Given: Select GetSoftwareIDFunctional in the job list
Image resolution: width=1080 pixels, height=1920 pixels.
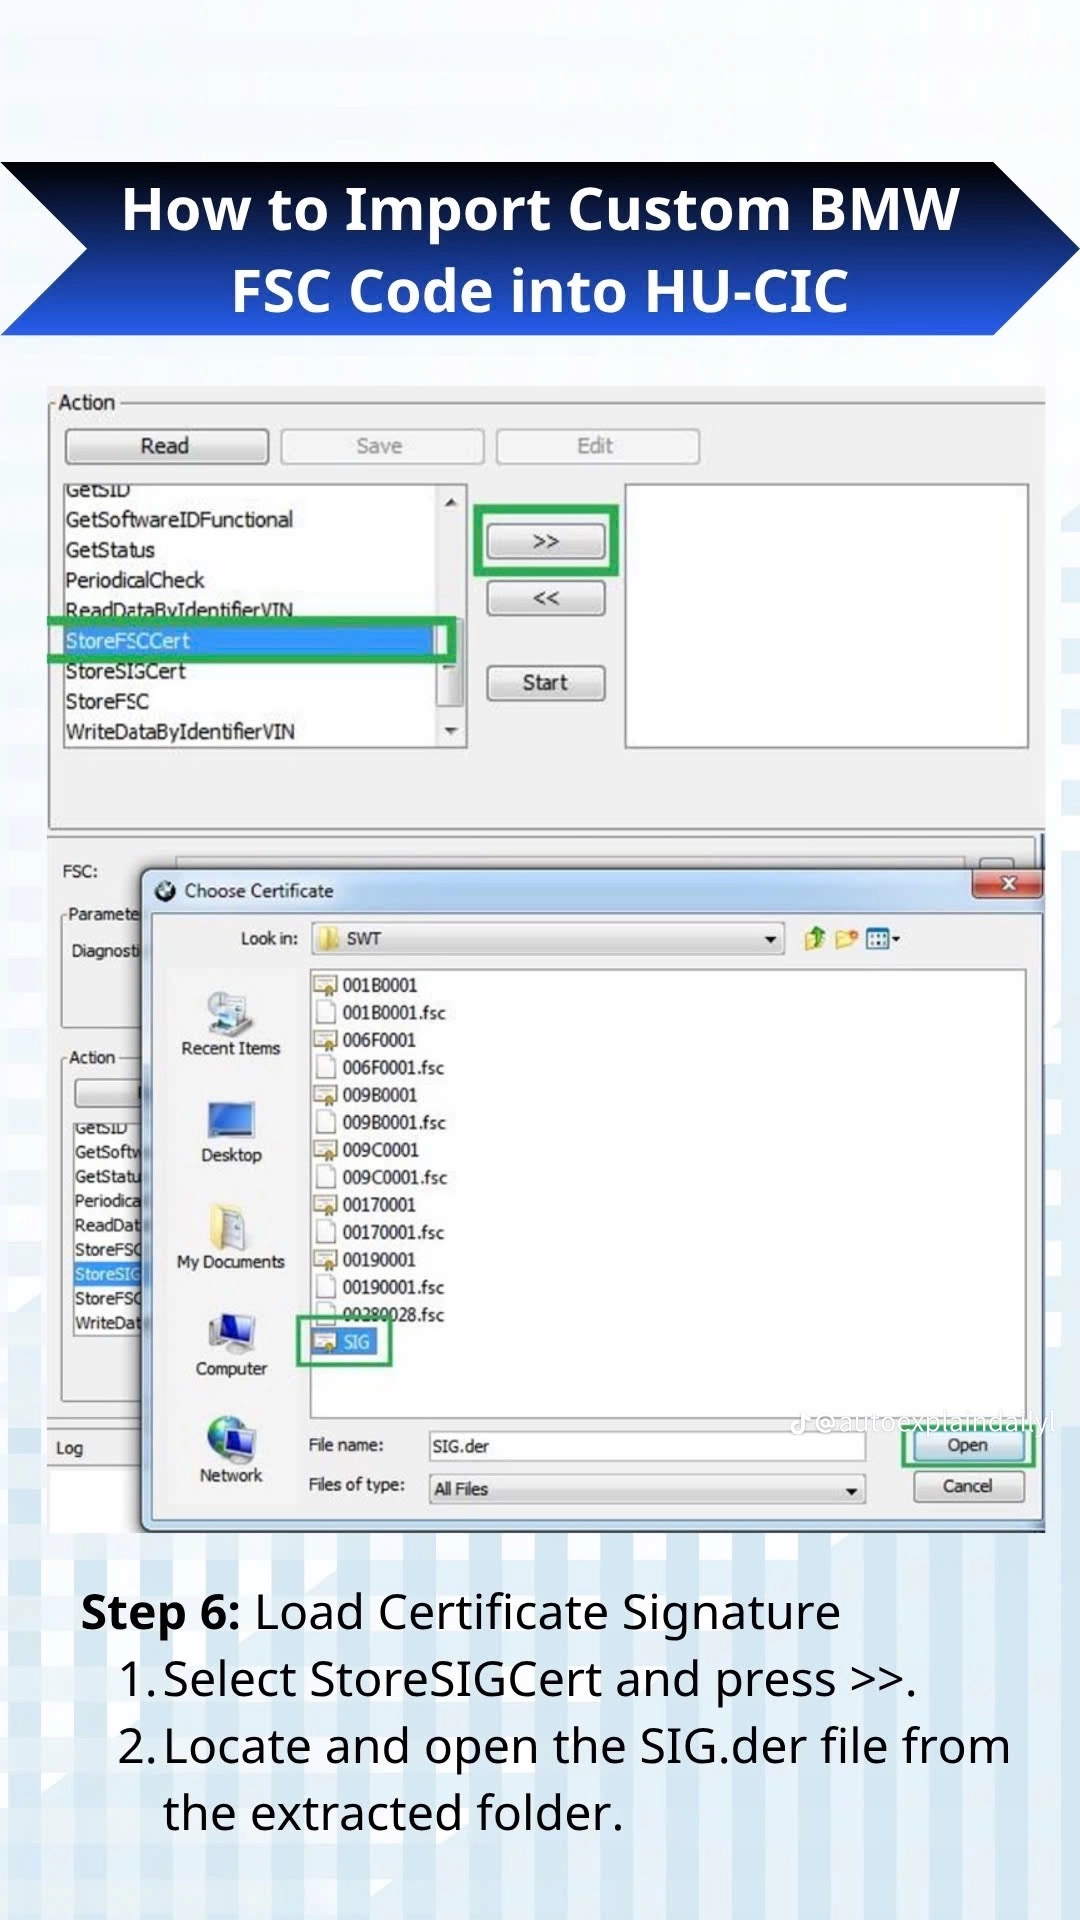Looking at the screenshot, I should click(x=250, y=520).
